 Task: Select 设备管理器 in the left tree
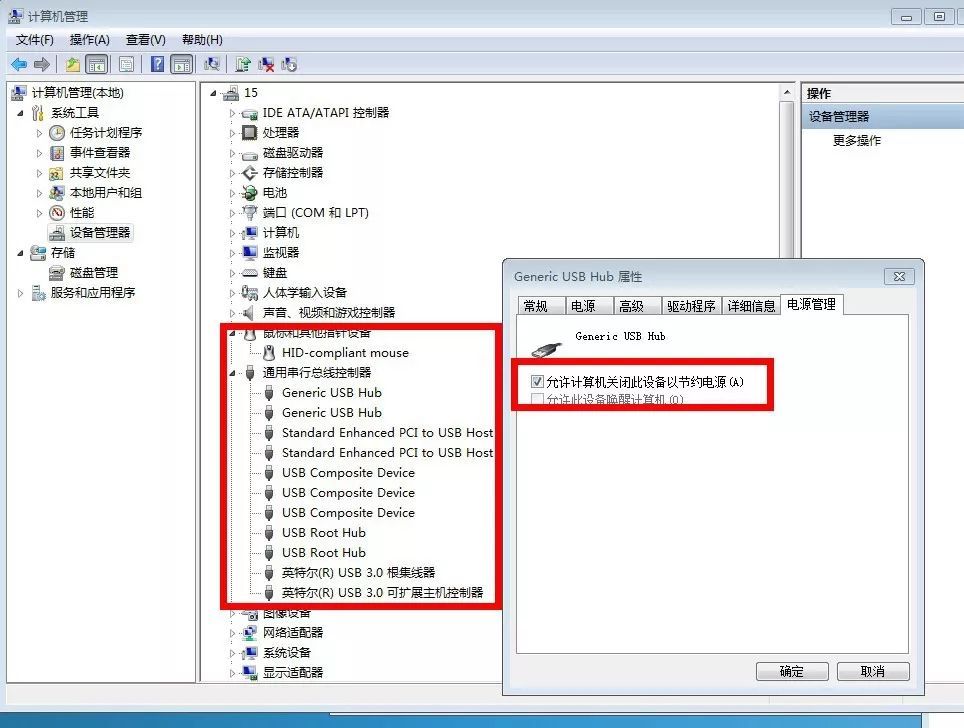tap(99, 232)
